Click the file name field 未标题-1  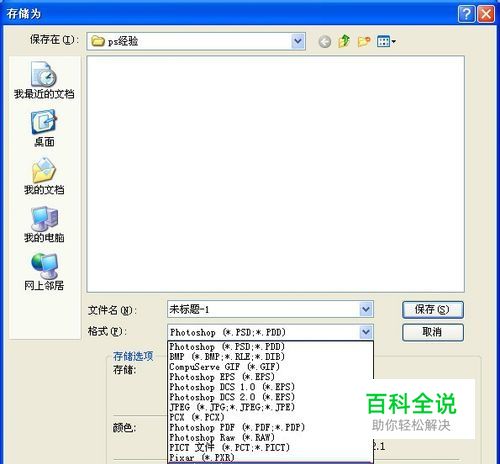pos(263,309)
